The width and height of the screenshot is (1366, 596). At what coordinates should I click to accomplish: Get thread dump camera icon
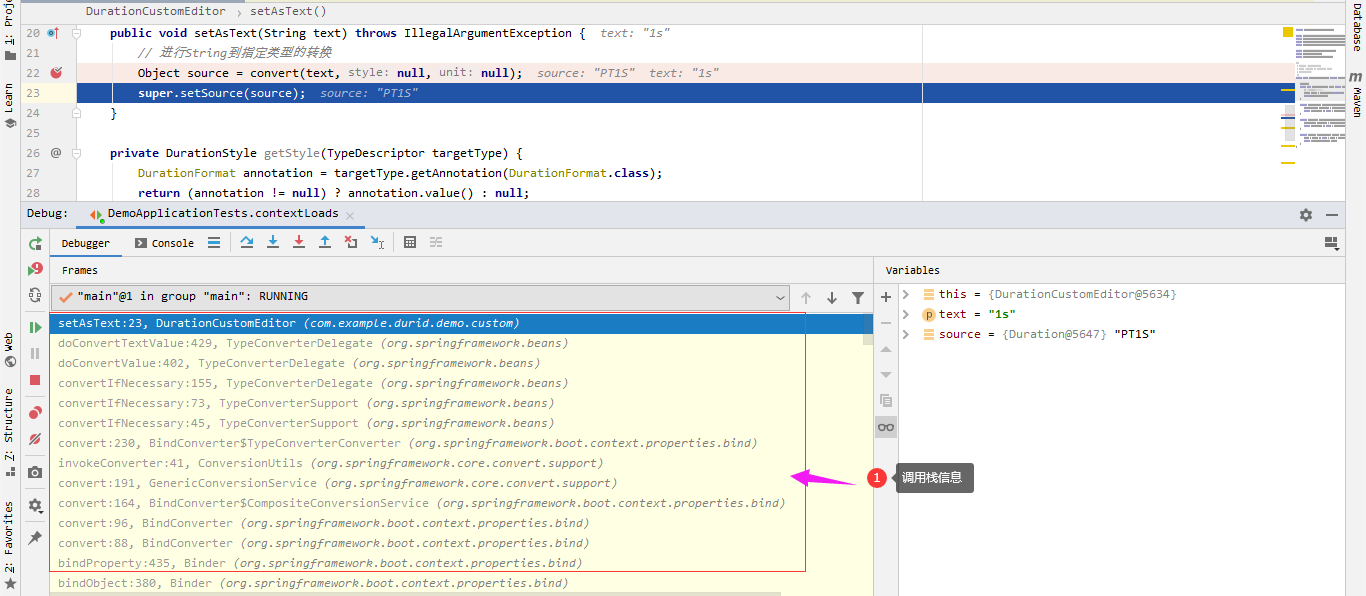pos(35,472)
